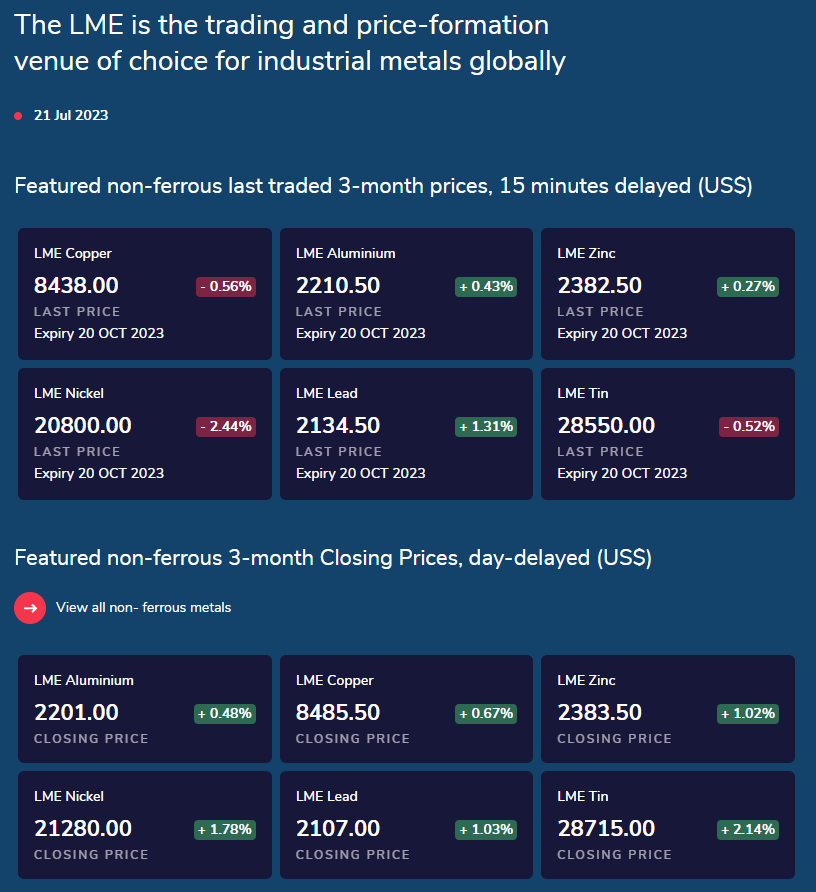Click the -2.44% Nickel change badge

click(226, 427)
